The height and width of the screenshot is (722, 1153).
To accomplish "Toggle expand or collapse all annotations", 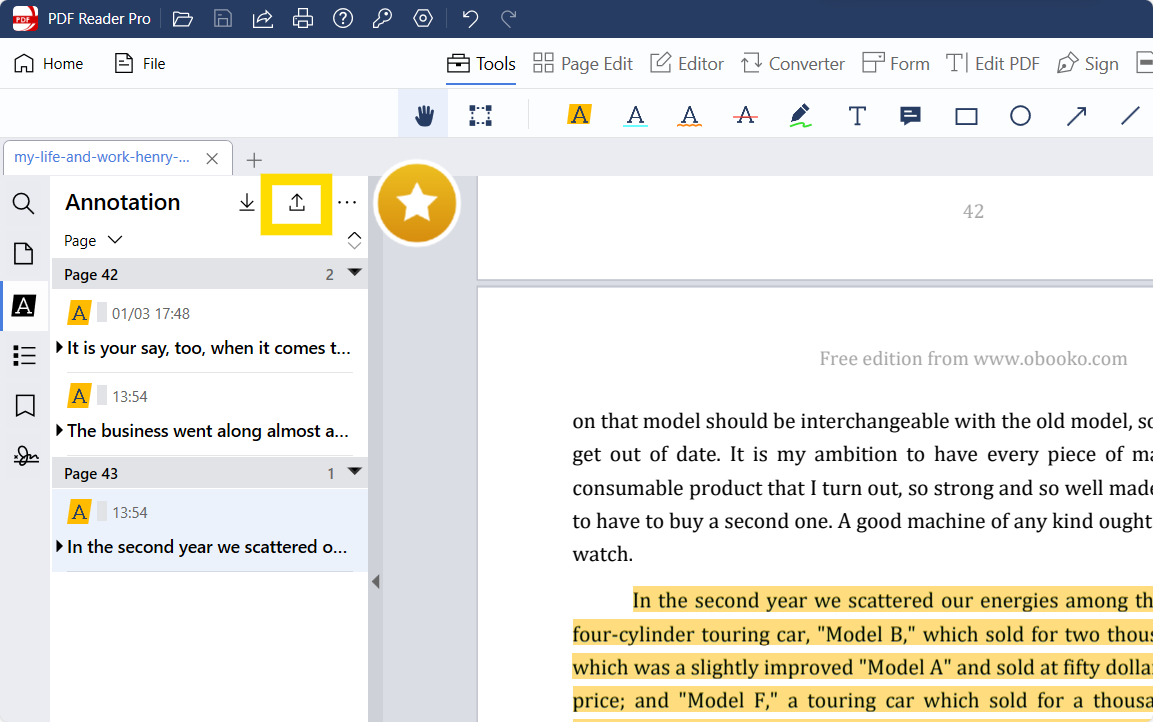I will 354,240.
